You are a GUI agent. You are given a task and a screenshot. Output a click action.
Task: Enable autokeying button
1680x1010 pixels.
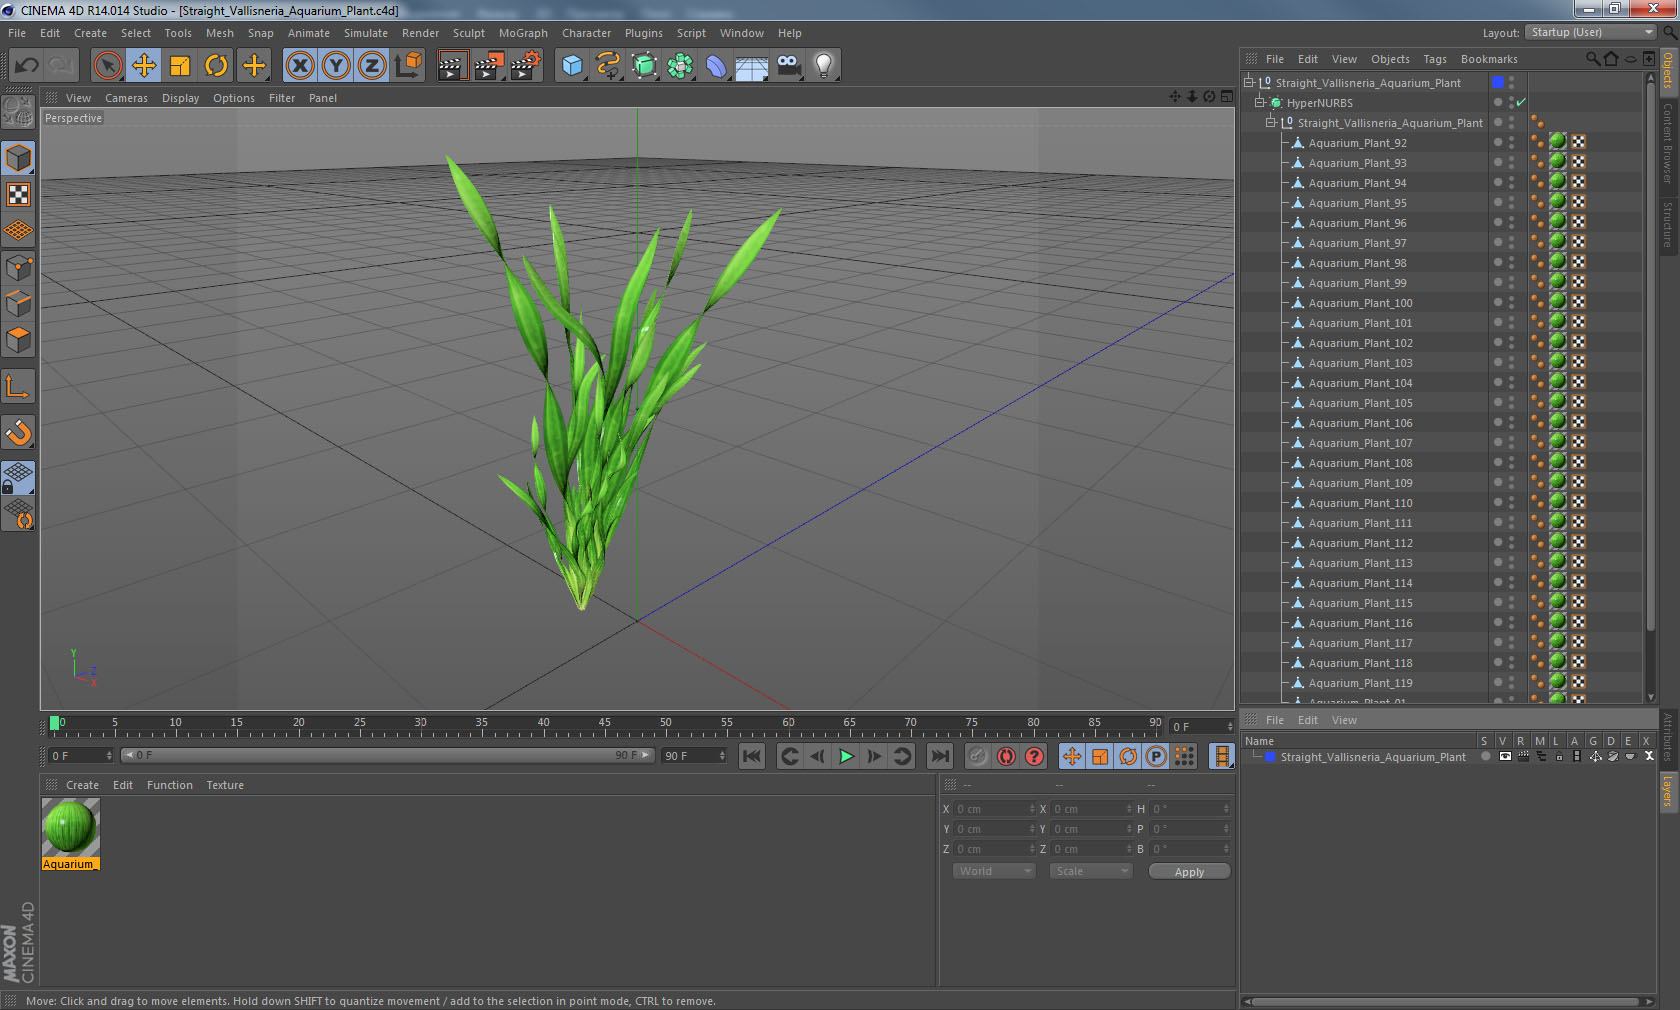(1006, 756)
